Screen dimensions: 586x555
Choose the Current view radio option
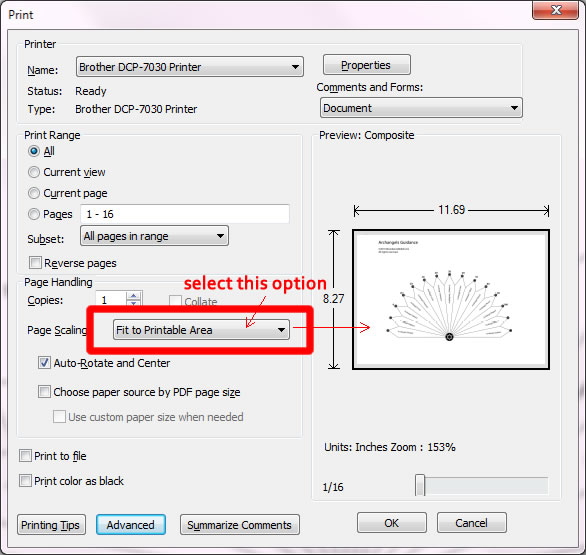[x=34, y=172]
